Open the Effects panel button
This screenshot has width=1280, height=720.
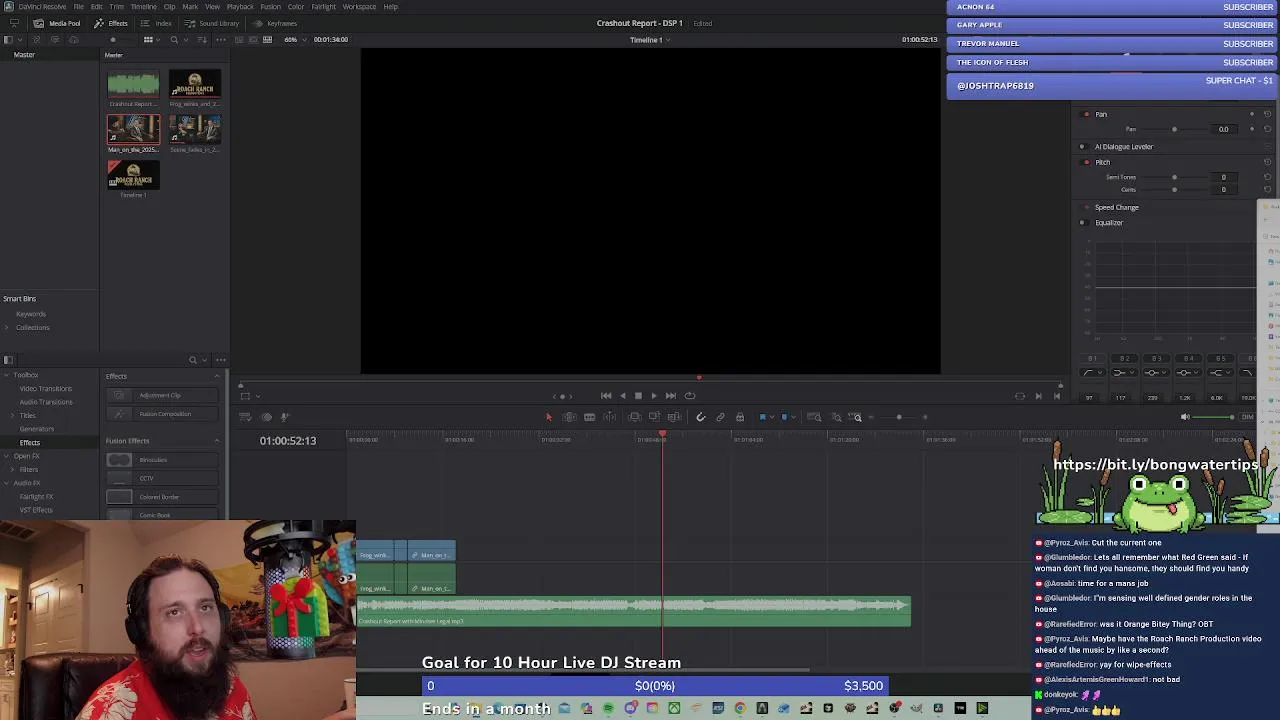click(111, 23)
